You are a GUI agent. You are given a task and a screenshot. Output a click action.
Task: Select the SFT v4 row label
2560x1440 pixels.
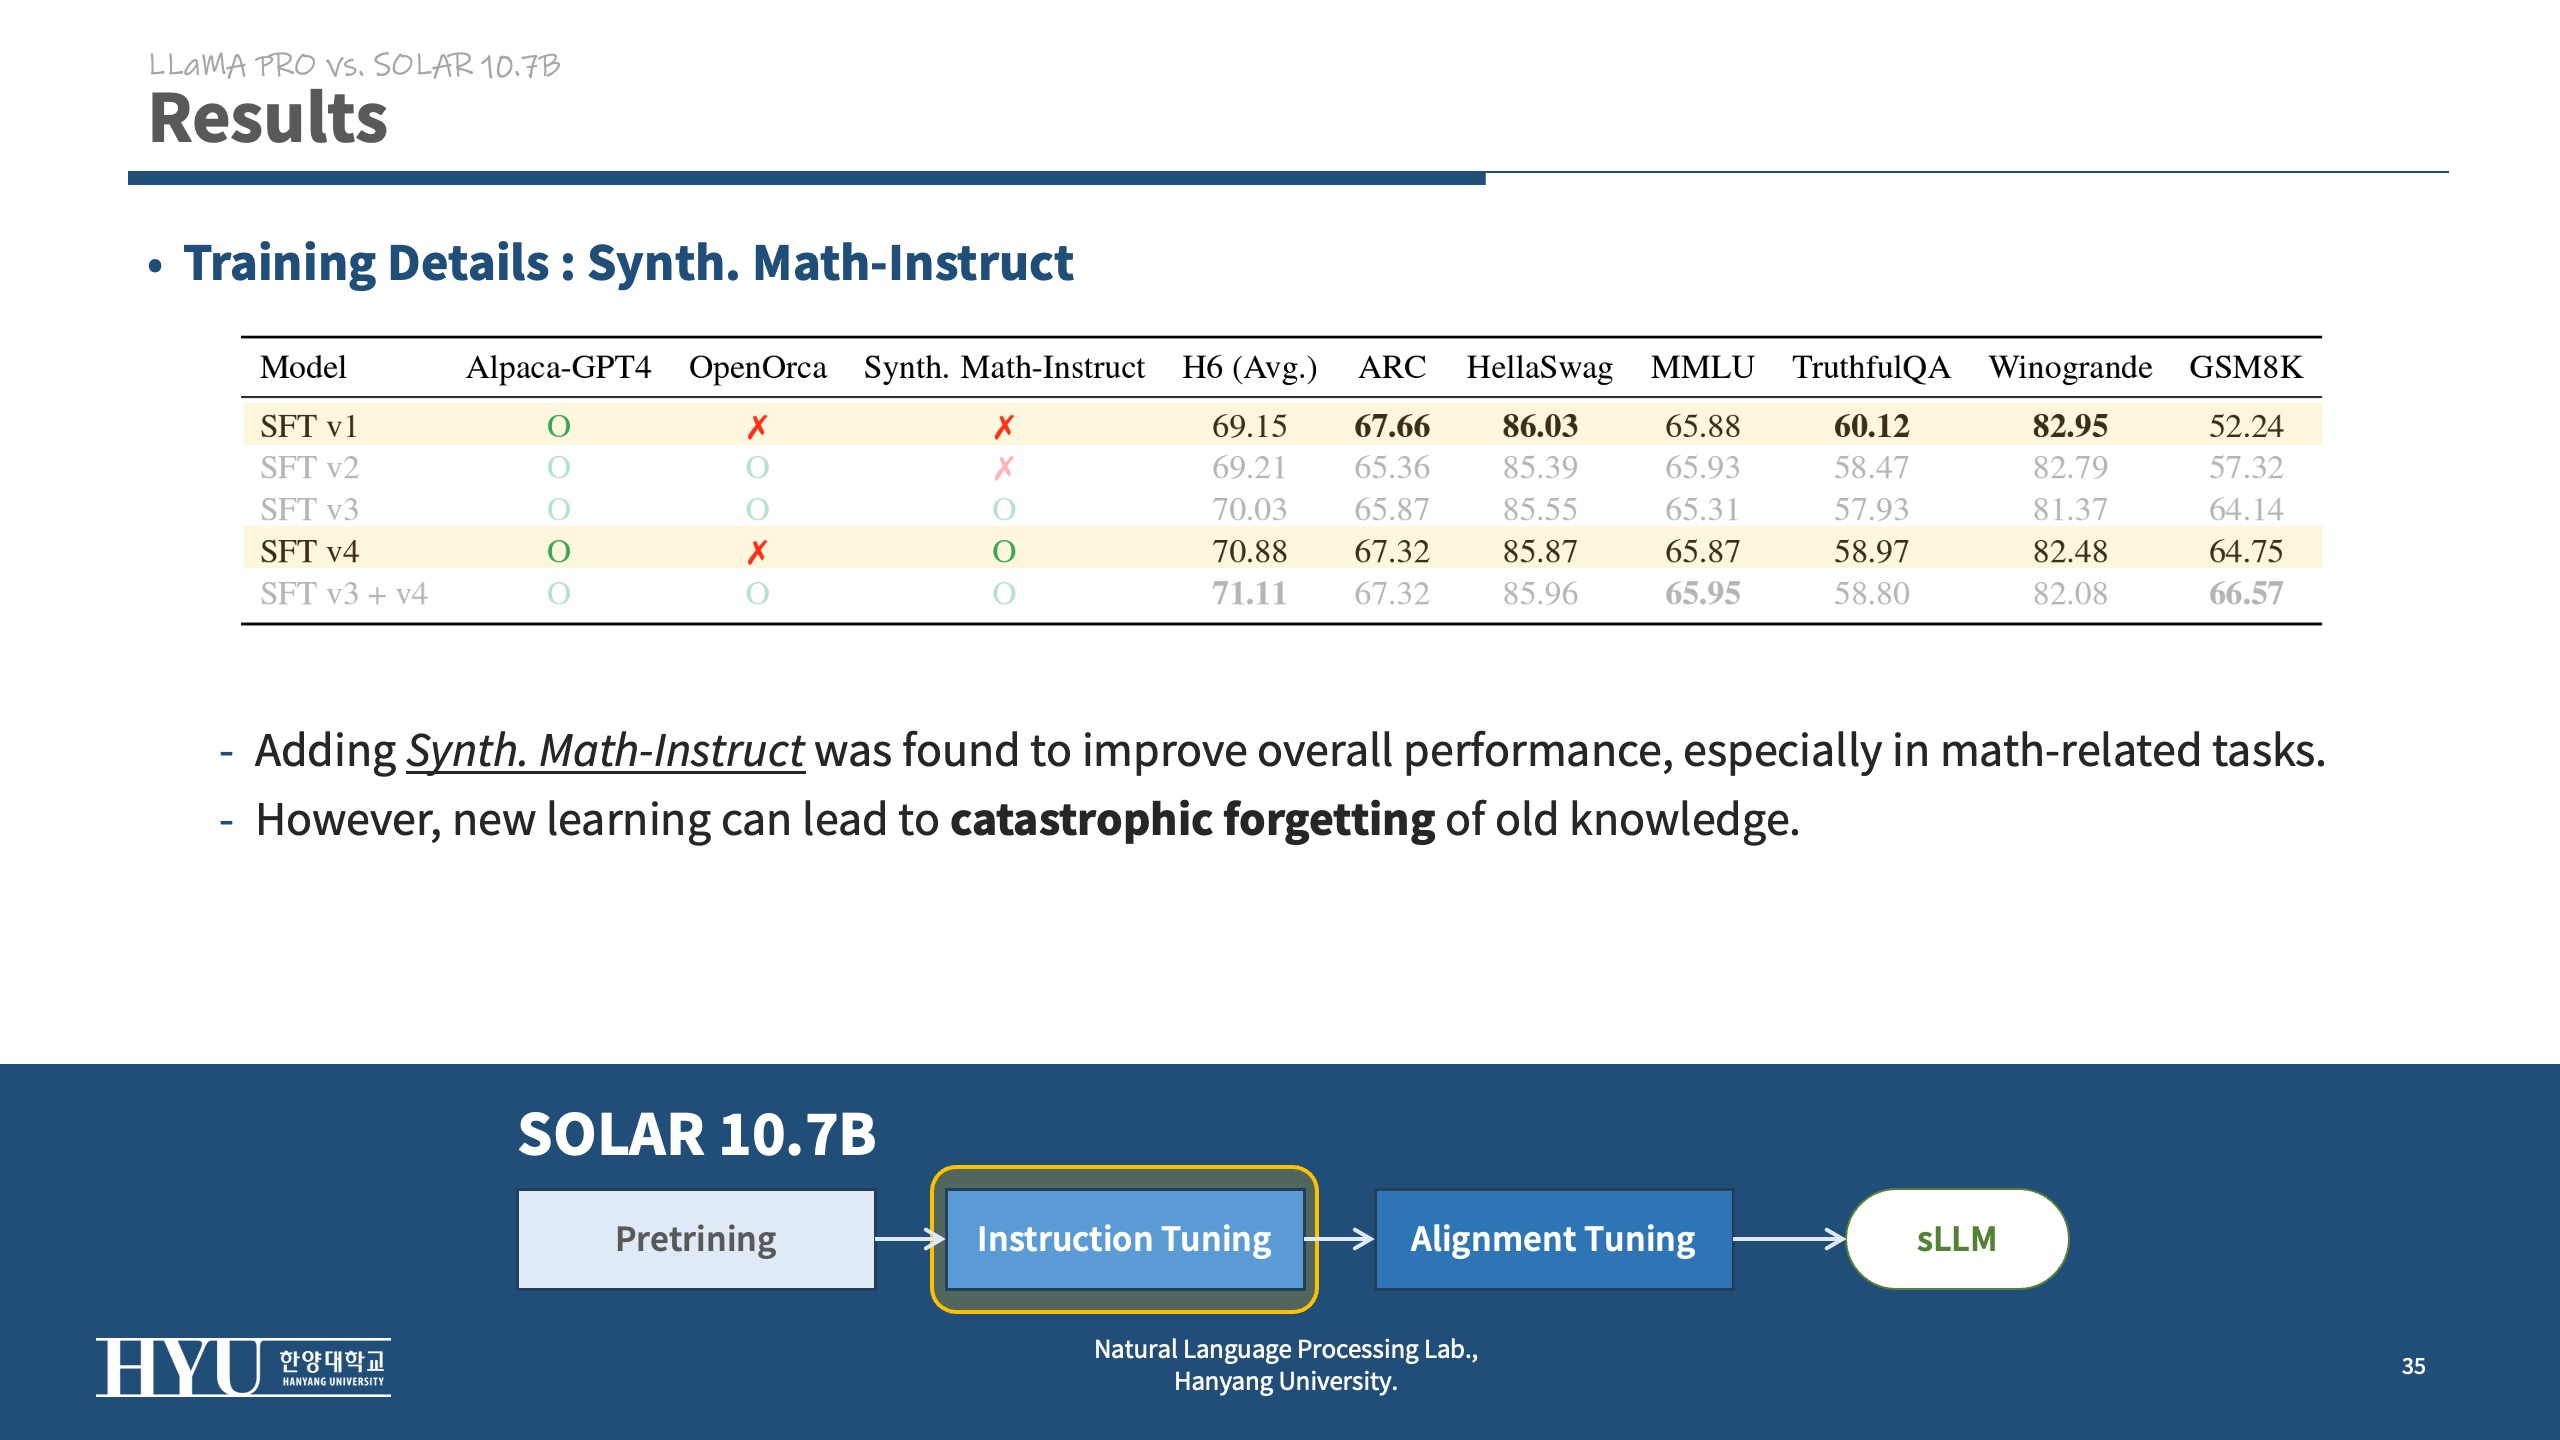309,551
